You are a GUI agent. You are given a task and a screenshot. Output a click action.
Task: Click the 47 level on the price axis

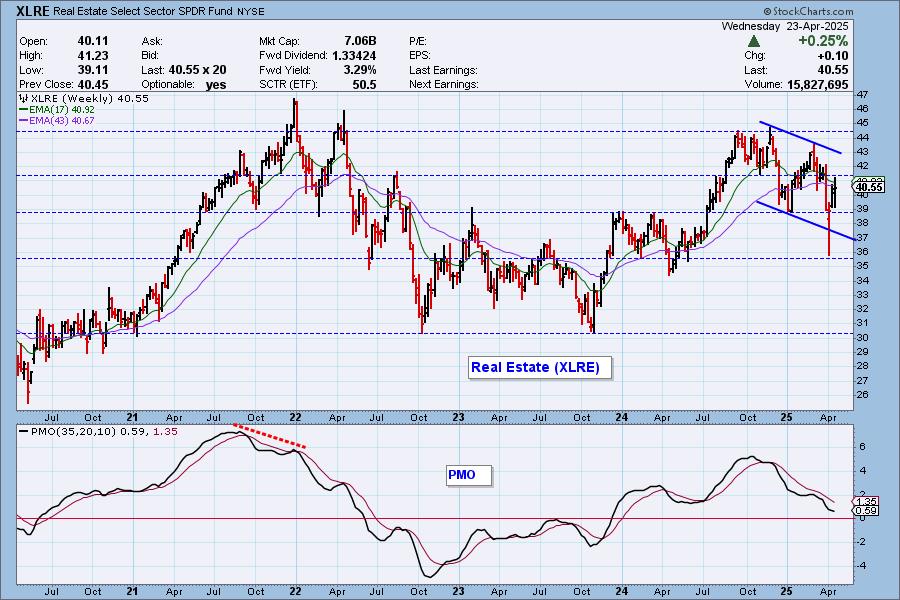coord(862,94)
